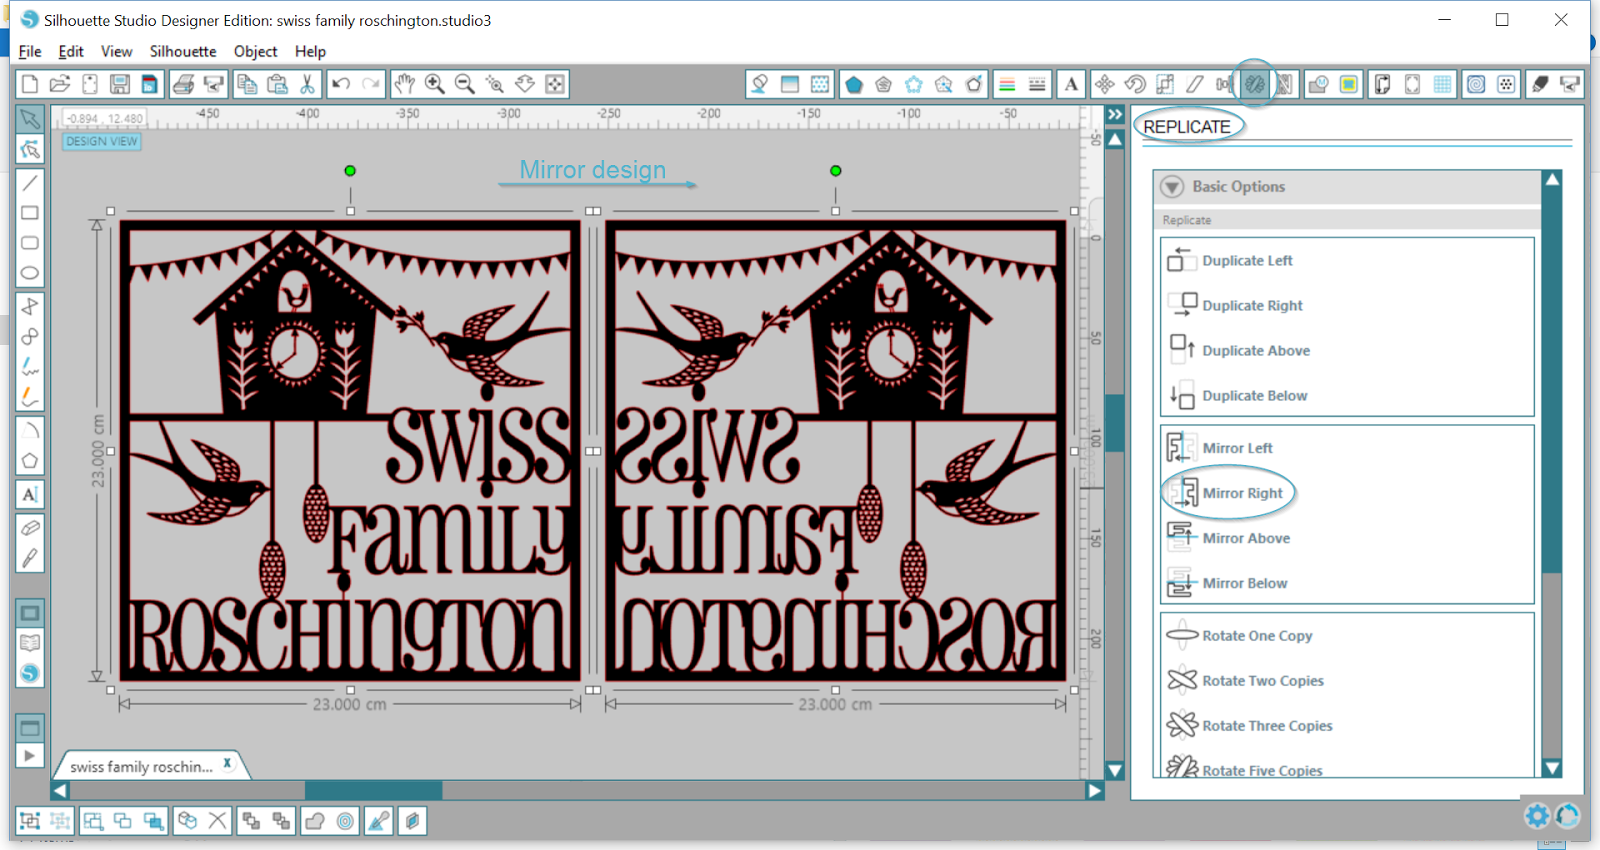
Task: Click the Zoom In magnifier icon
Action: click(x=434, y=84)
